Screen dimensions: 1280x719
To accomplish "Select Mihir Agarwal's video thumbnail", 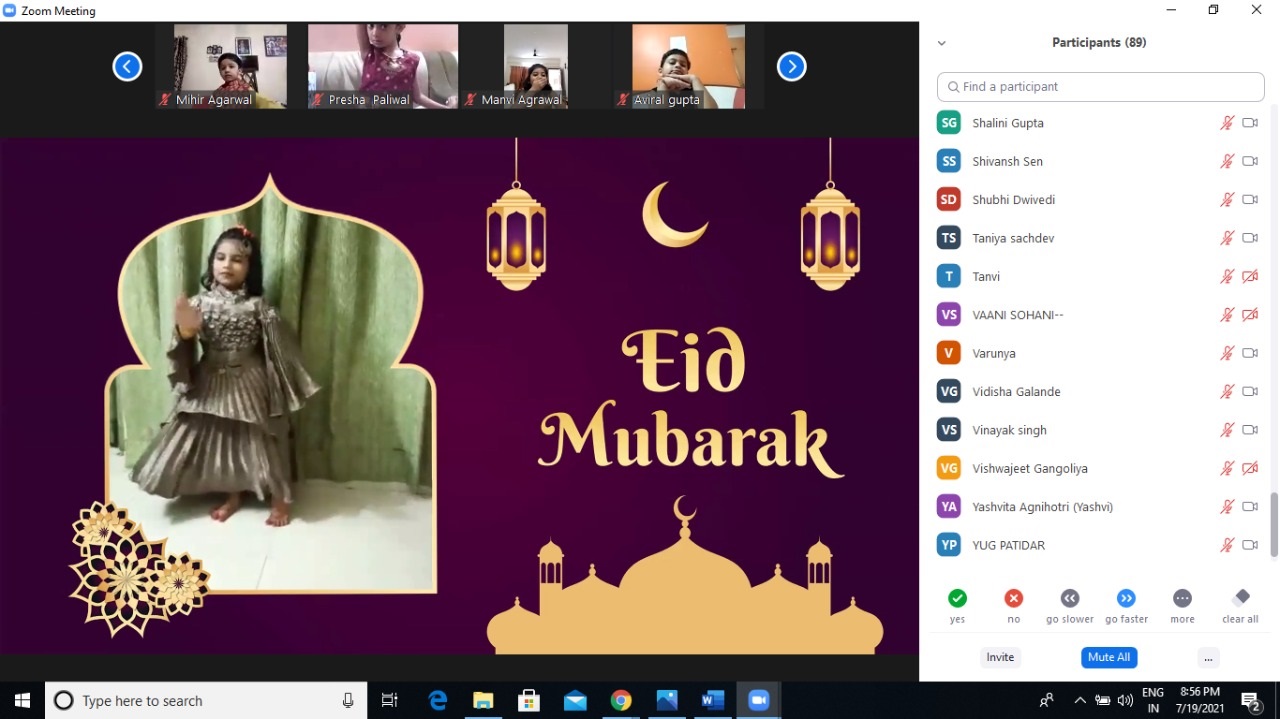I will click(x=229, y=66).
